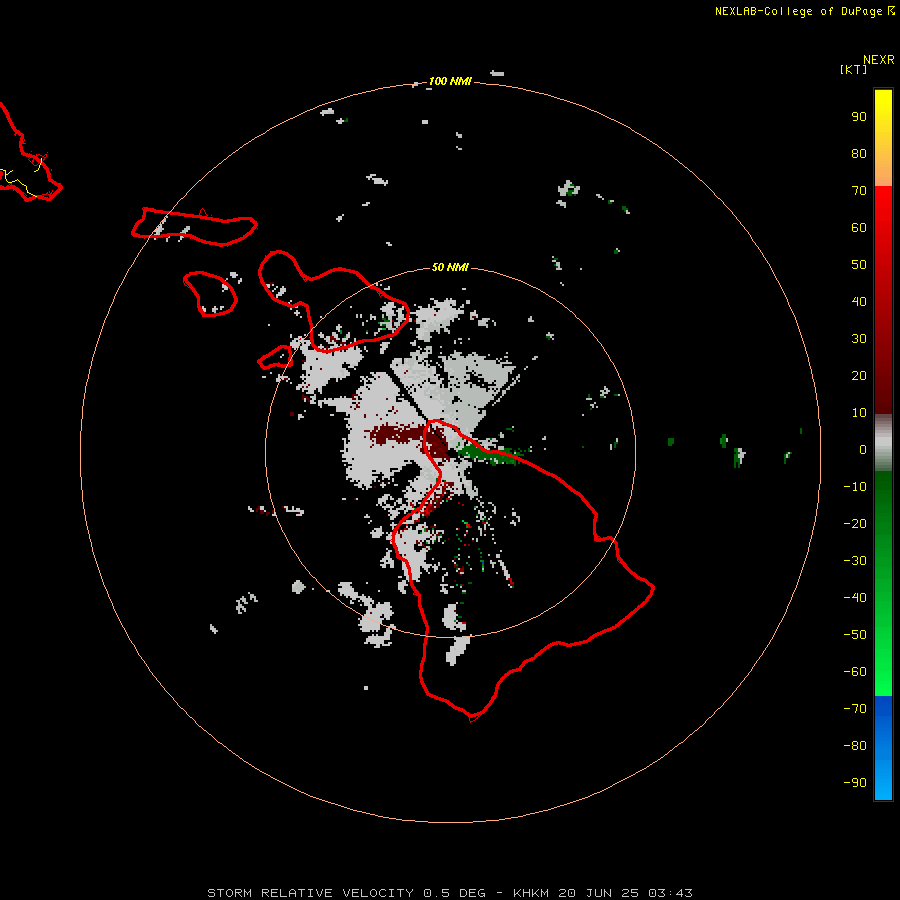
Task: Select the positive 90 value on the velocity scale
Action: [859, 117]
